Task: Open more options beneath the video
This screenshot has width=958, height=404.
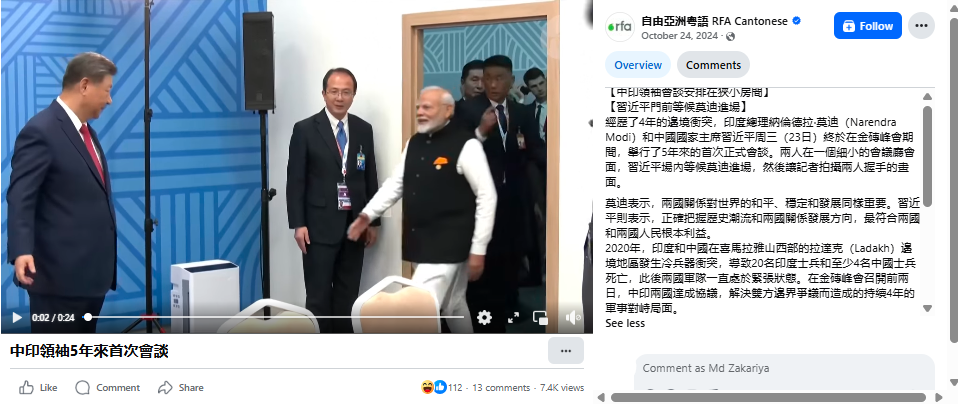Action: pos(566,351)
